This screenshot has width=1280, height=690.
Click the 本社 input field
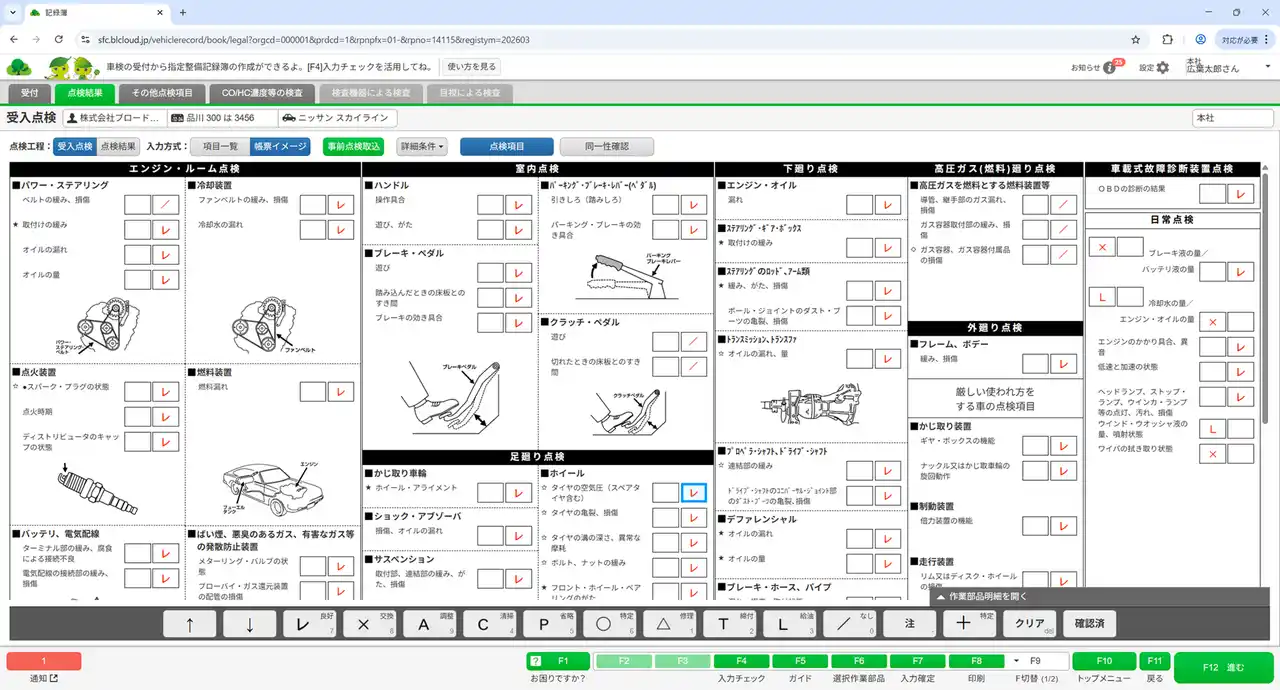point(1232,118)
